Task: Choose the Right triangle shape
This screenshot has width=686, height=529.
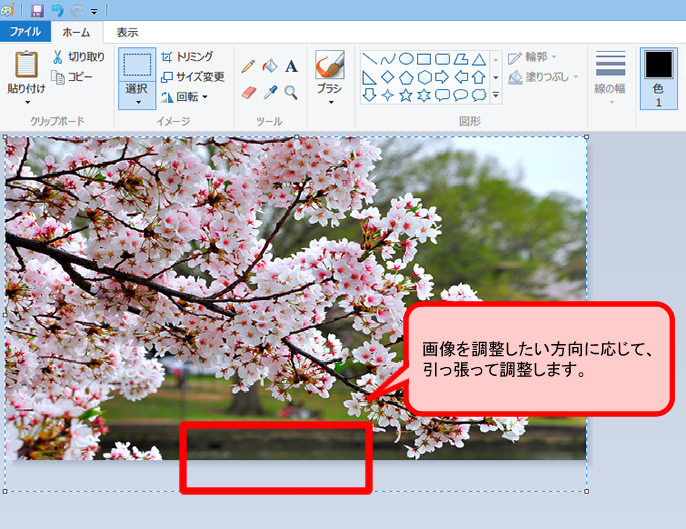Action: [370, 77]
